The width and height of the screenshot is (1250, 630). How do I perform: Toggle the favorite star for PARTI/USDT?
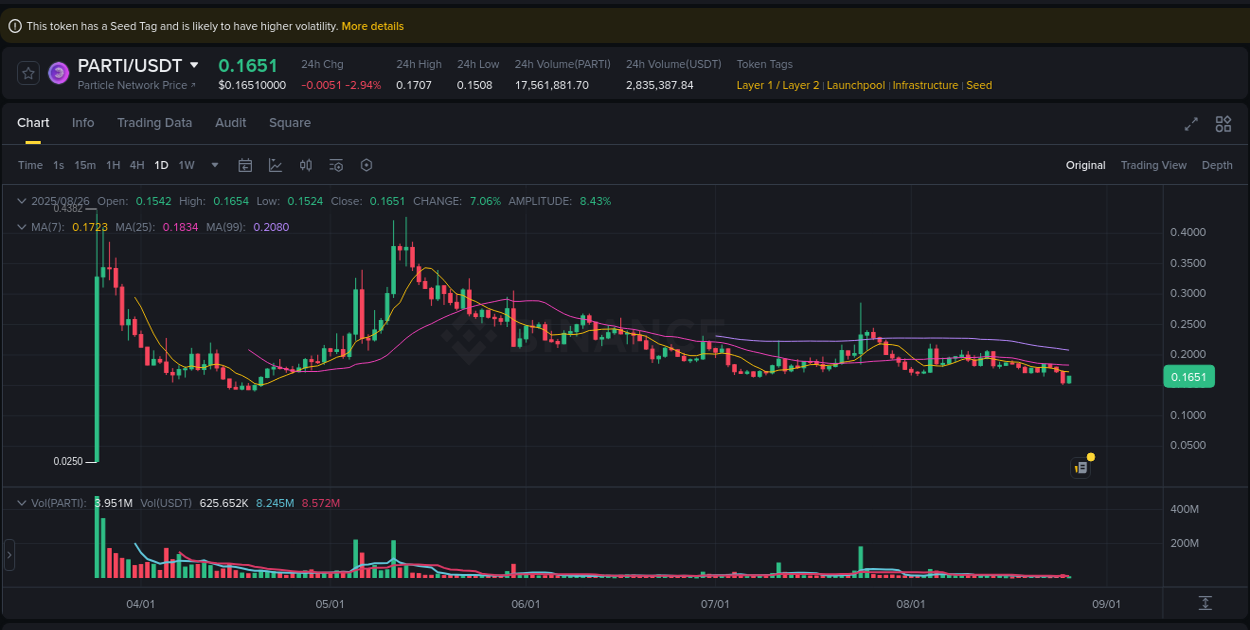(x=27, y=73)
